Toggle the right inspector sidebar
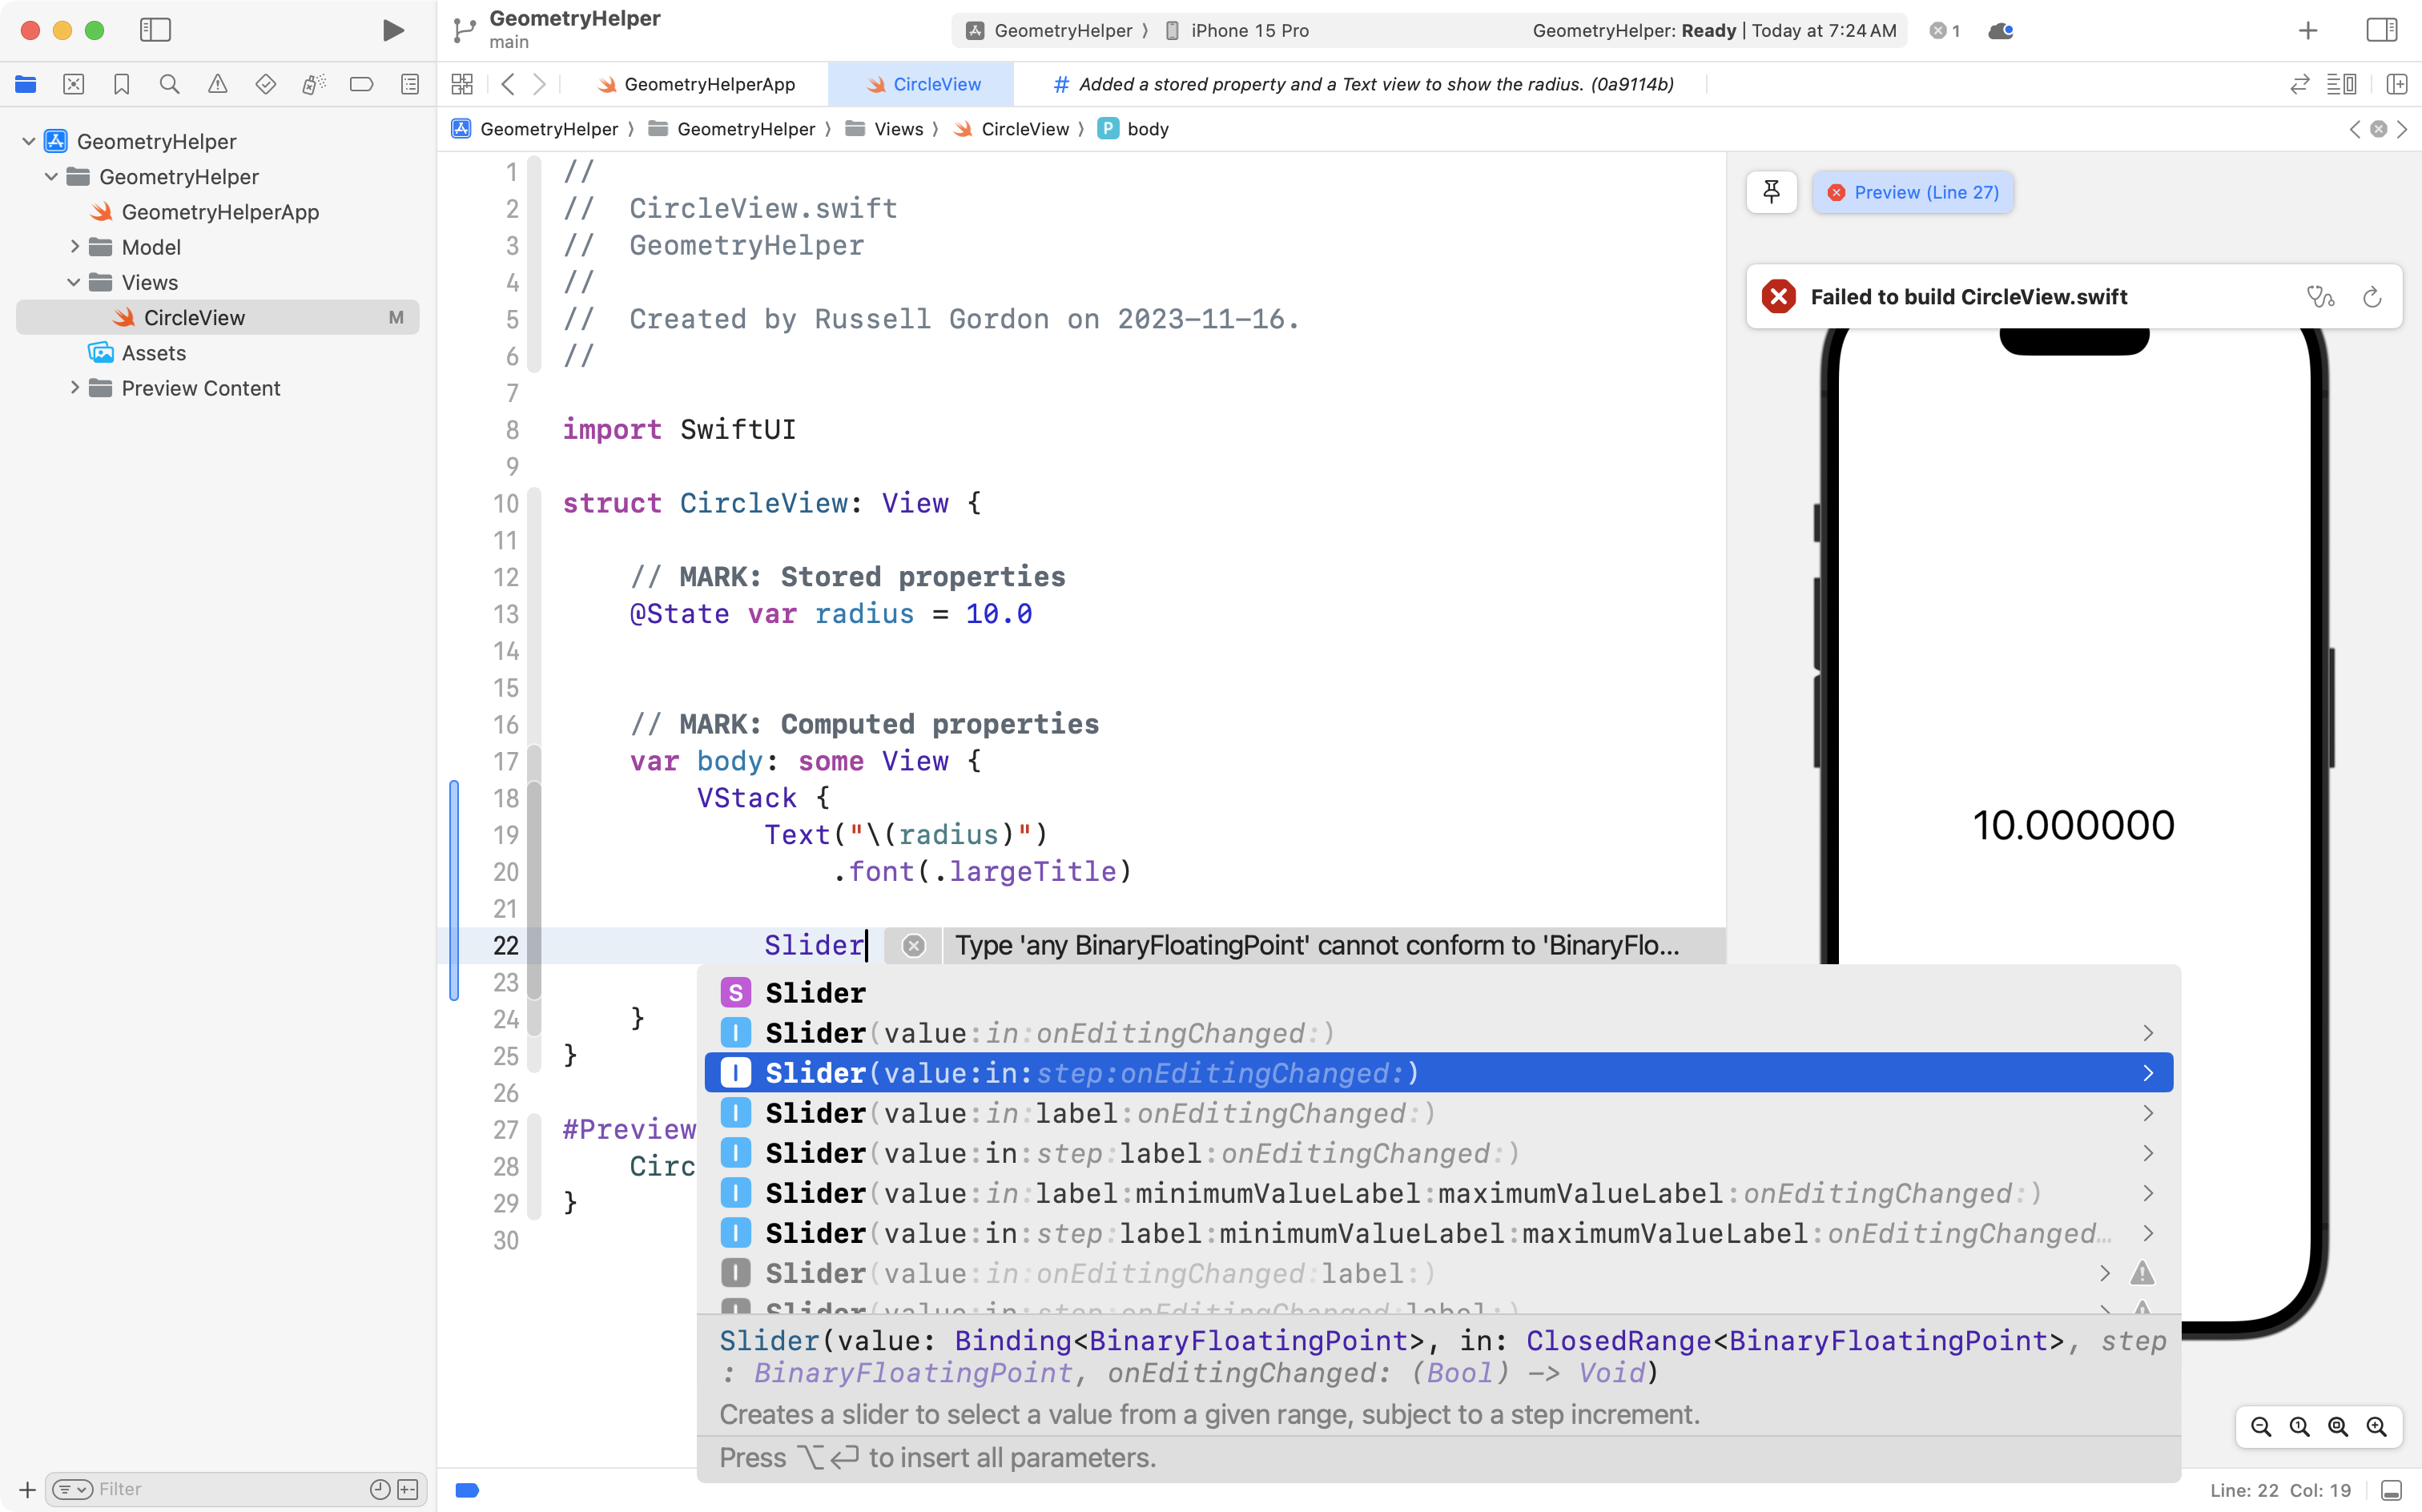 2383,30
